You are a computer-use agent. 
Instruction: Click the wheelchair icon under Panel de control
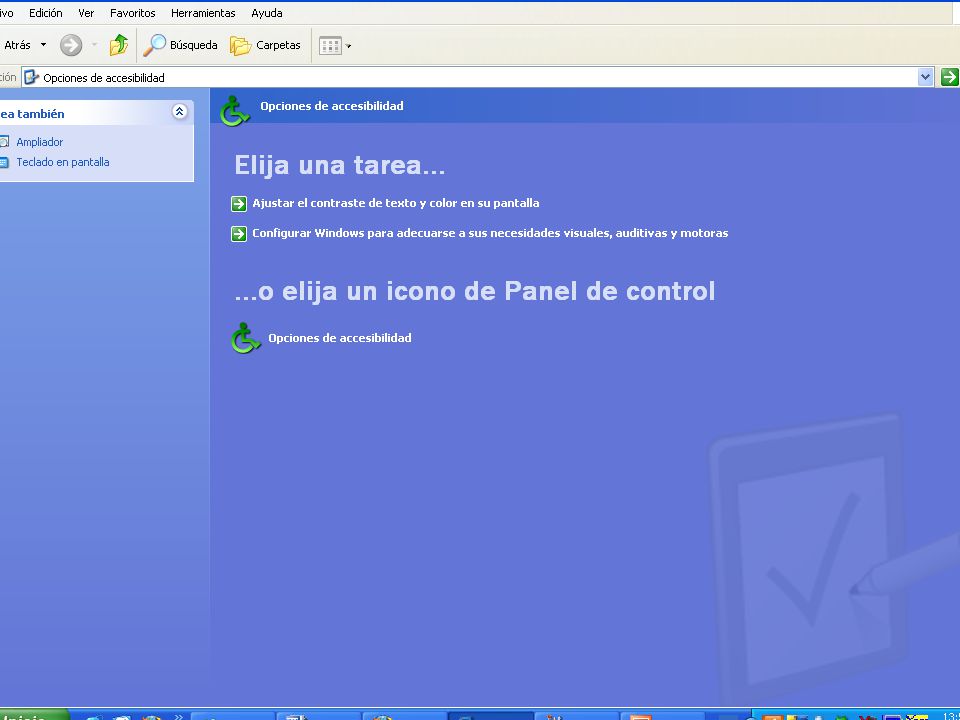pyautogui.click(x=246, y=338)
